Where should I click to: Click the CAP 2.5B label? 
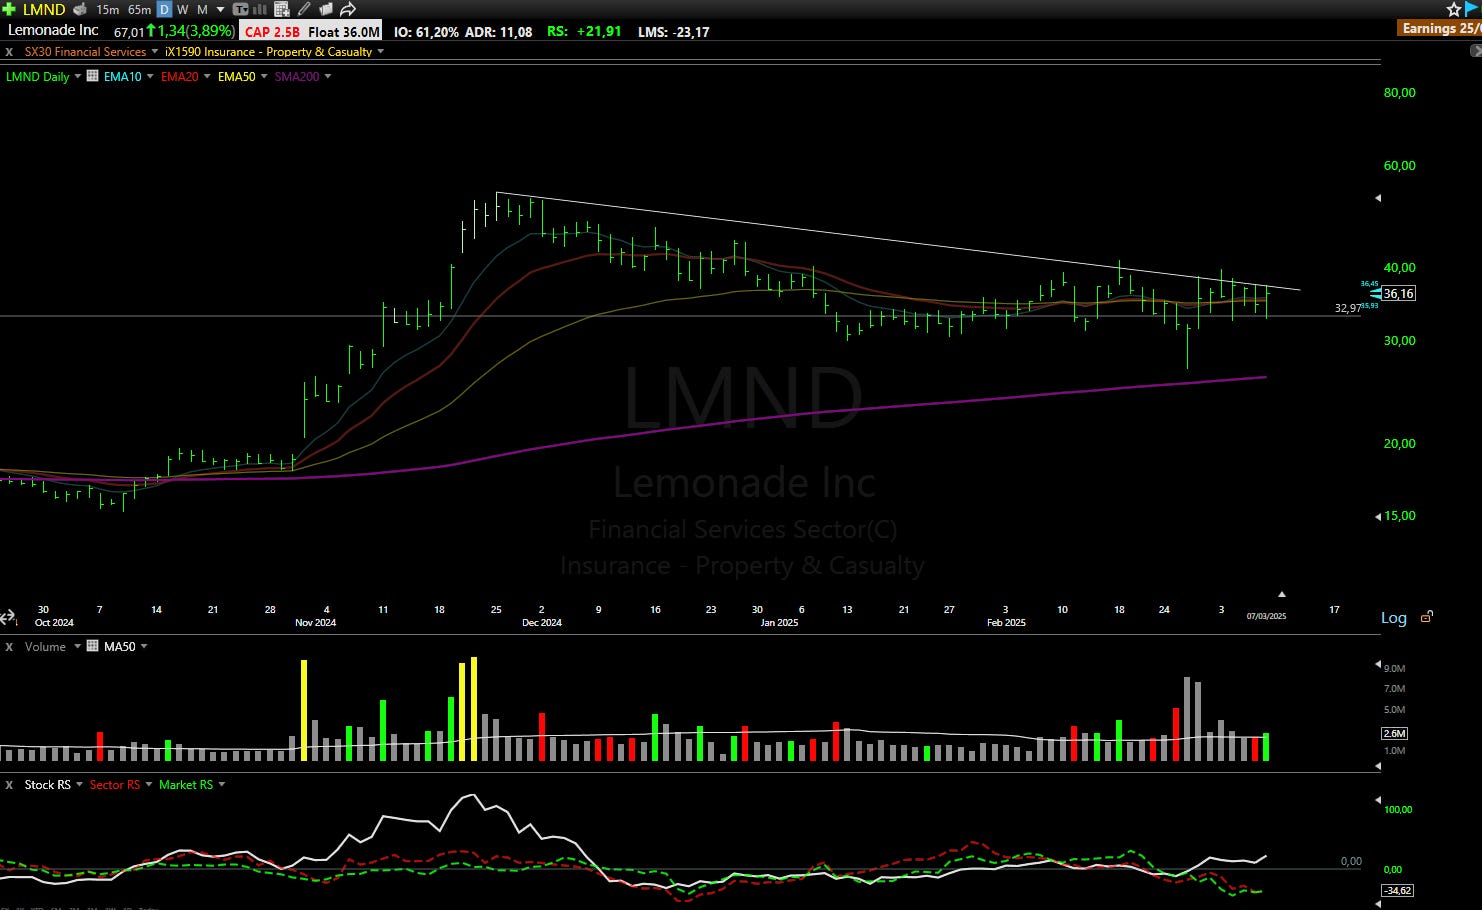[272, 32]
